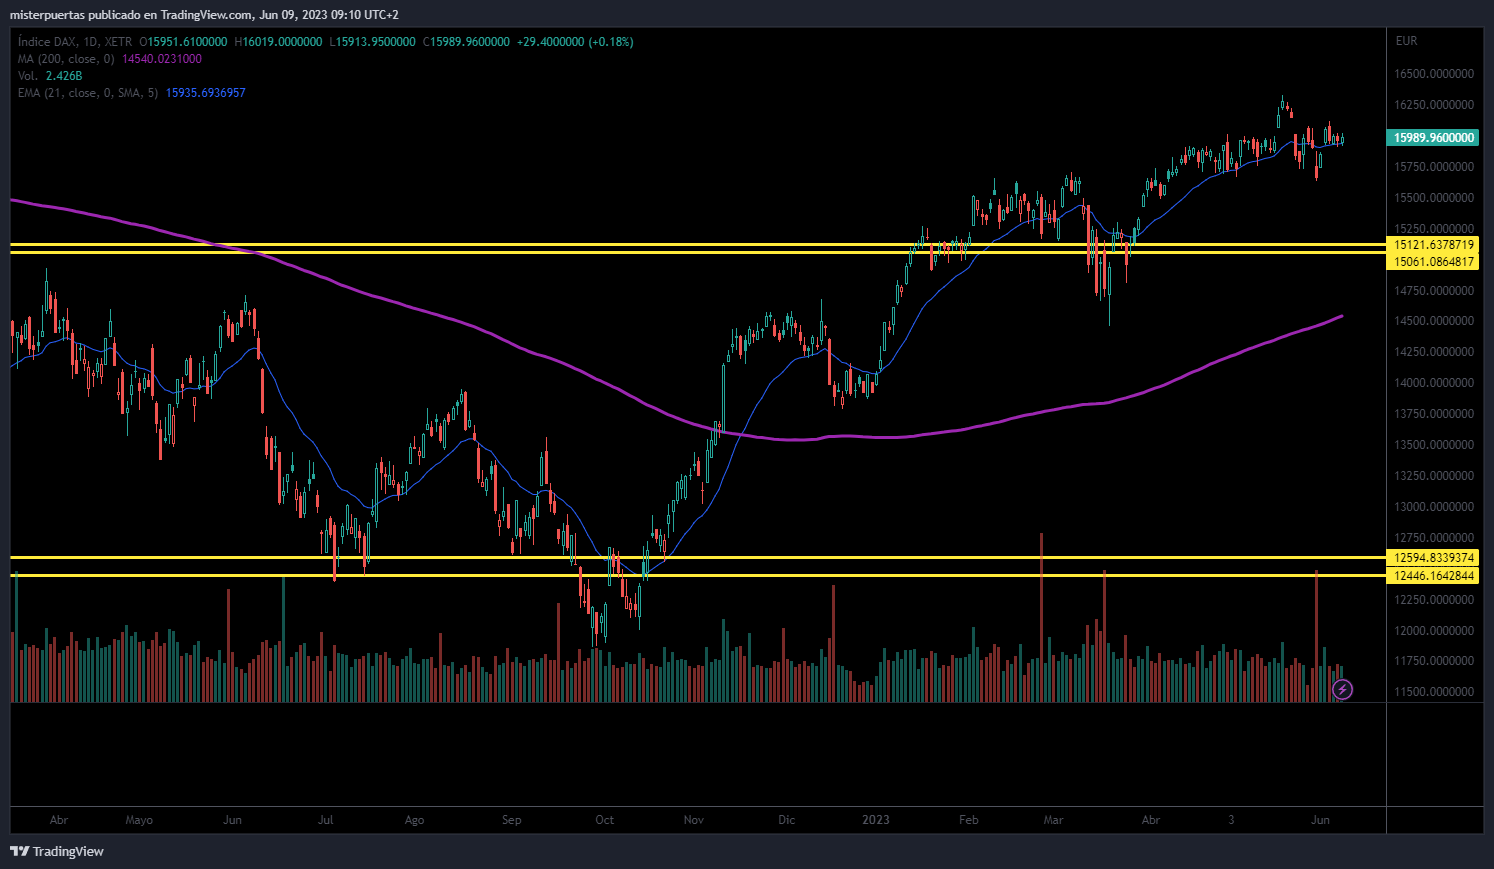Click the close value C15989.9600000

[466, 42]
